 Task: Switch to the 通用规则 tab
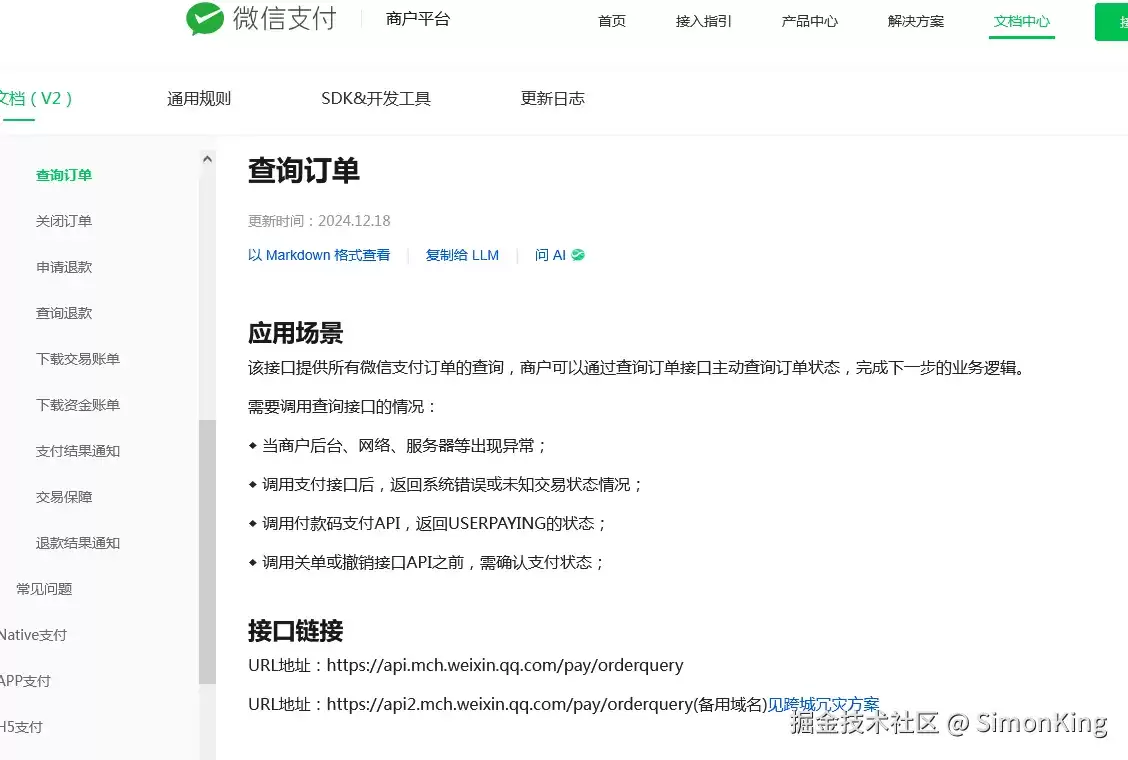coord(199,99)
